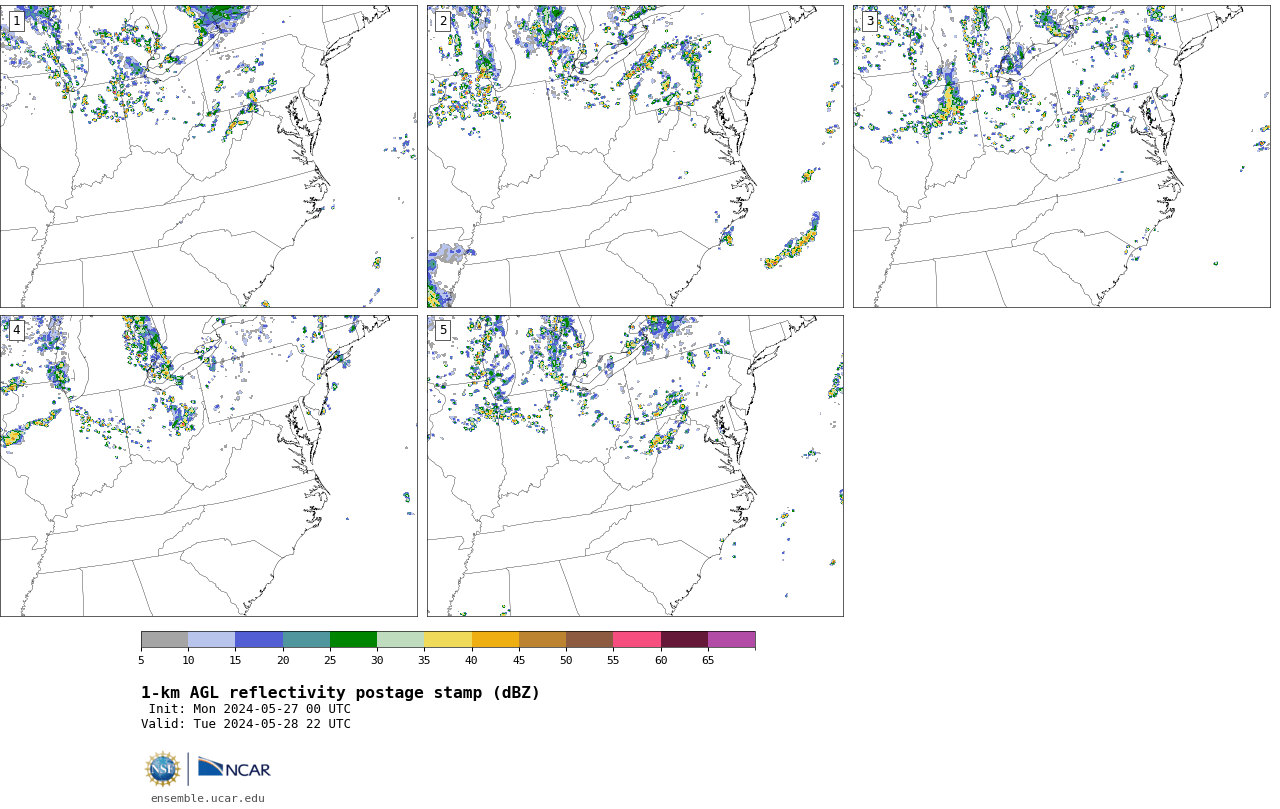Click the colorbar tick label '50'

(x=566, y=660)
